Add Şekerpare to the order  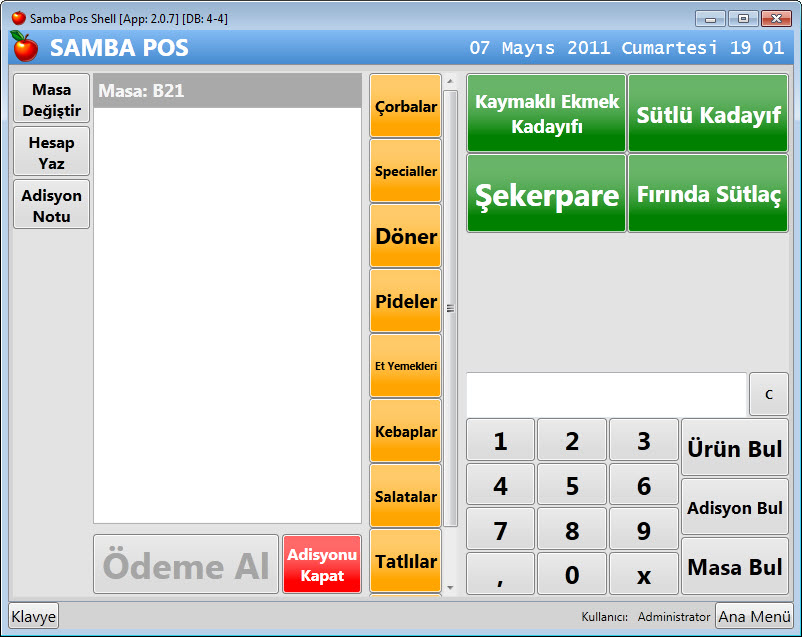click(546, 194)
